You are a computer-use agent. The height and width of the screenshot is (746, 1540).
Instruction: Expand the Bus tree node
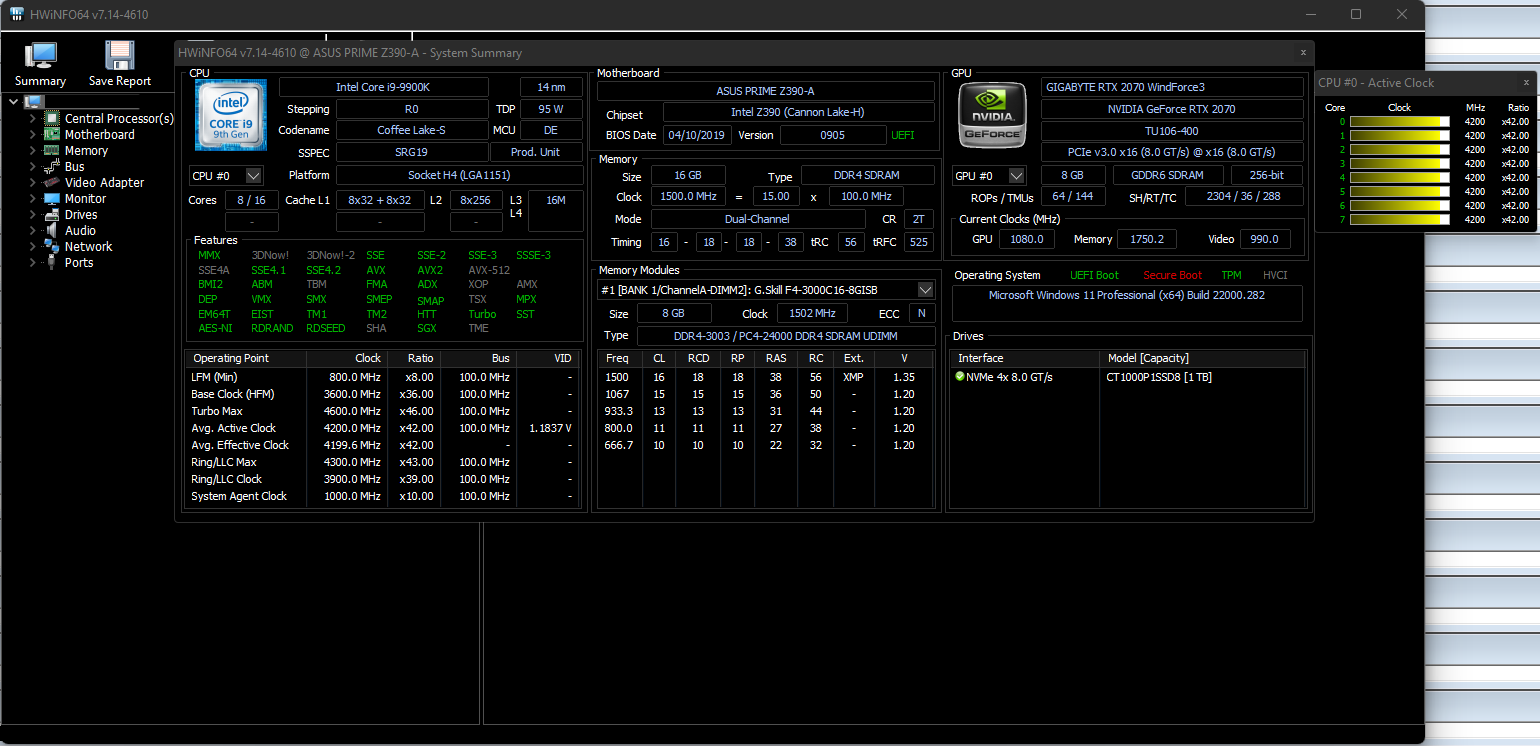(32, 166)
